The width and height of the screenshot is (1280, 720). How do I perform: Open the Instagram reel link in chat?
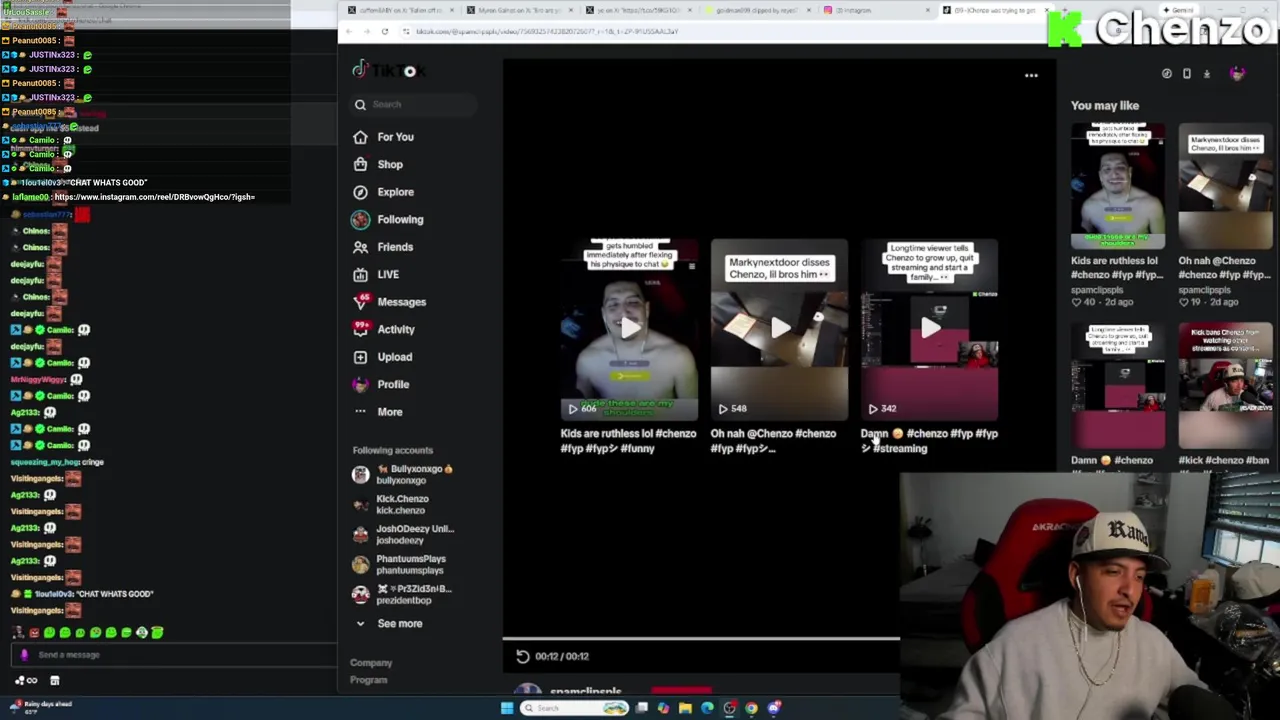(x=155, y=197)
